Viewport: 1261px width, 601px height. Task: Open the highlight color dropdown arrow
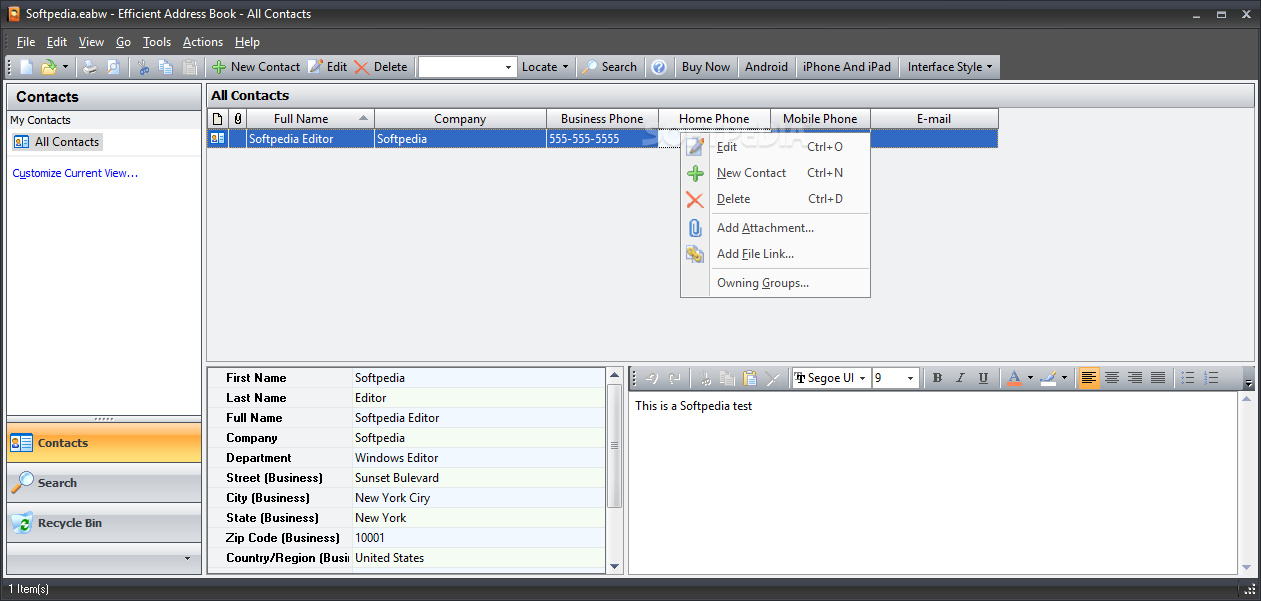(x=1064, y=378)
